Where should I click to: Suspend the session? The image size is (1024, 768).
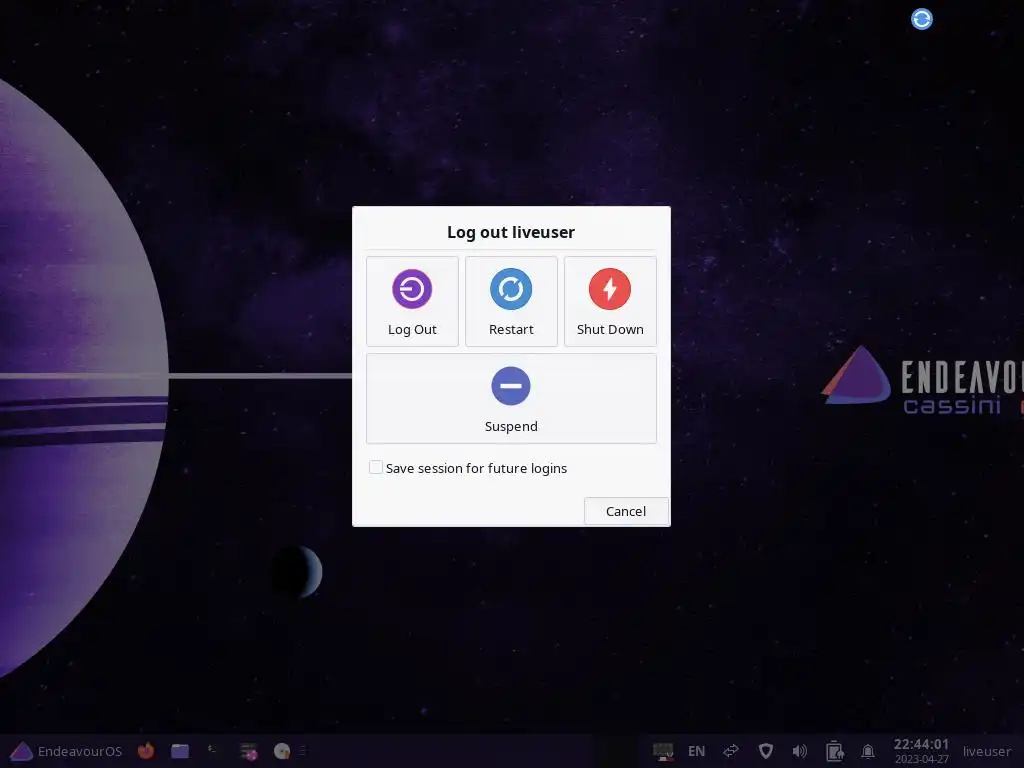pos(511,398)
